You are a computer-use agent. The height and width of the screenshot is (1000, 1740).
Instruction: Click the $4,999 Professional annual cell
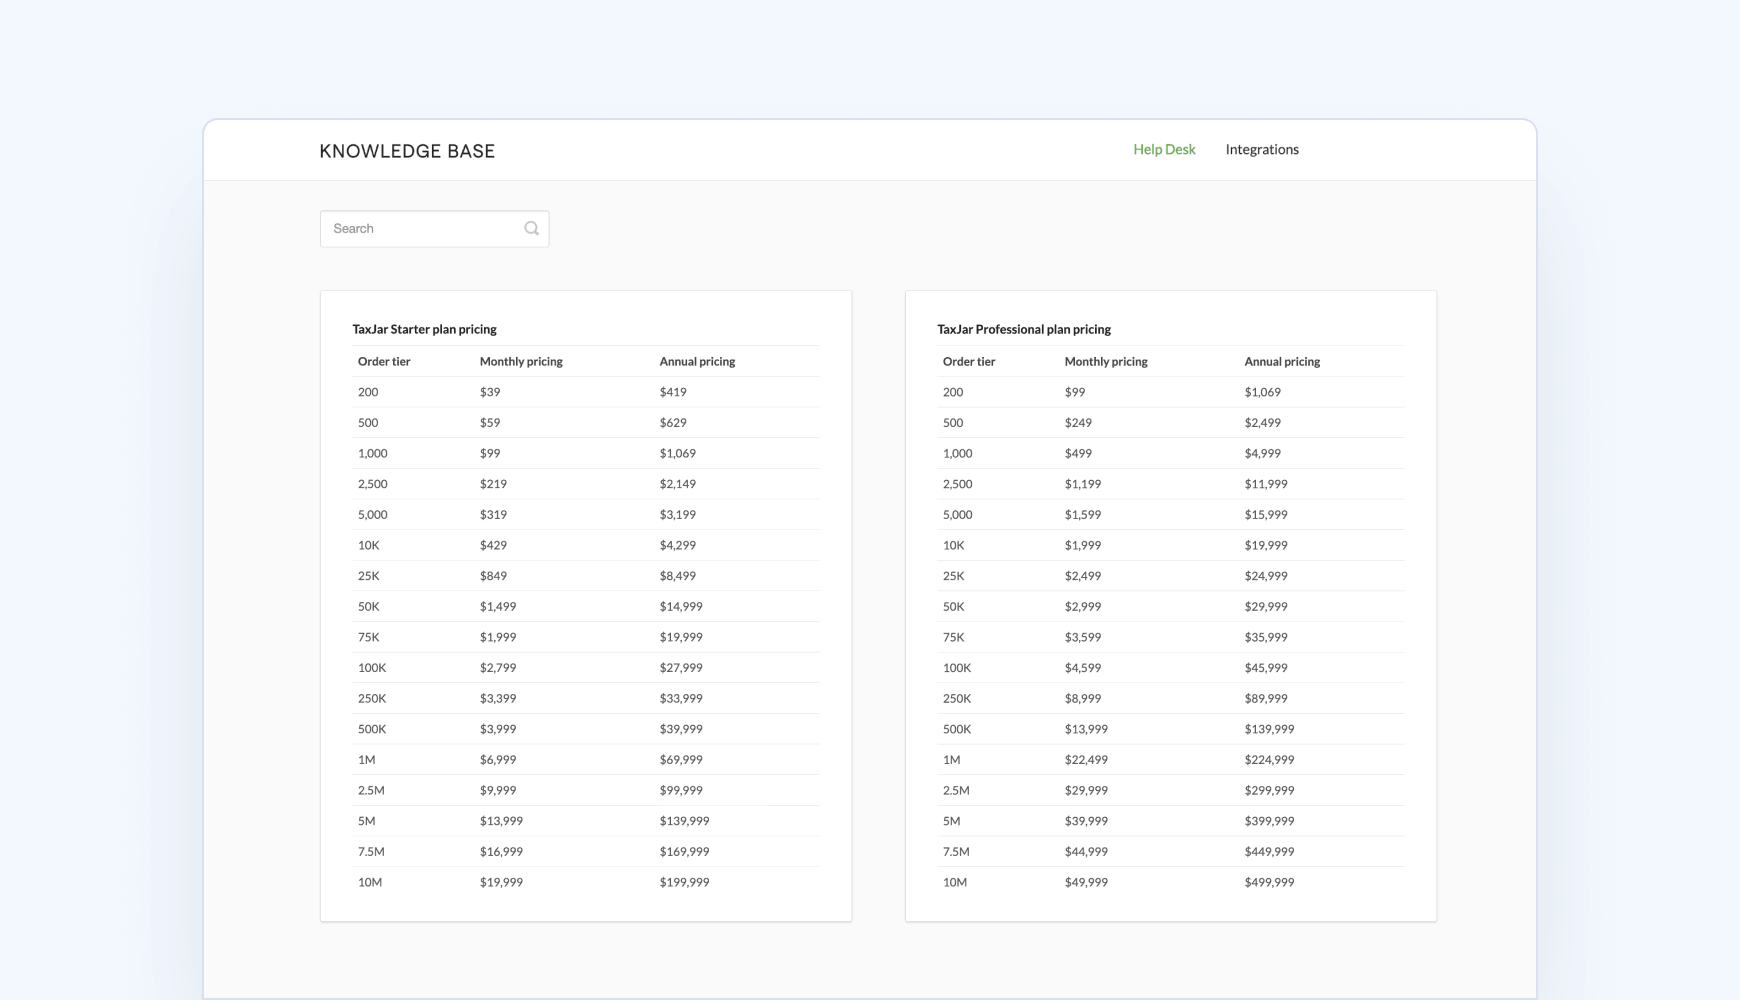[1263, 454]
